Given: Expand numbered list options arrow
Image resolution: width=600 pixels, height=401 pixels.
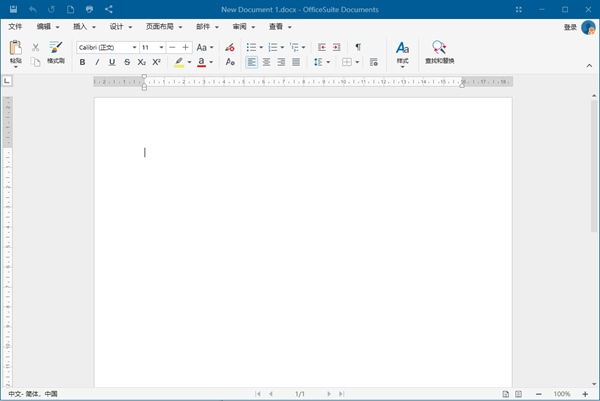Looking at the screenshot, I should (282, 47).
